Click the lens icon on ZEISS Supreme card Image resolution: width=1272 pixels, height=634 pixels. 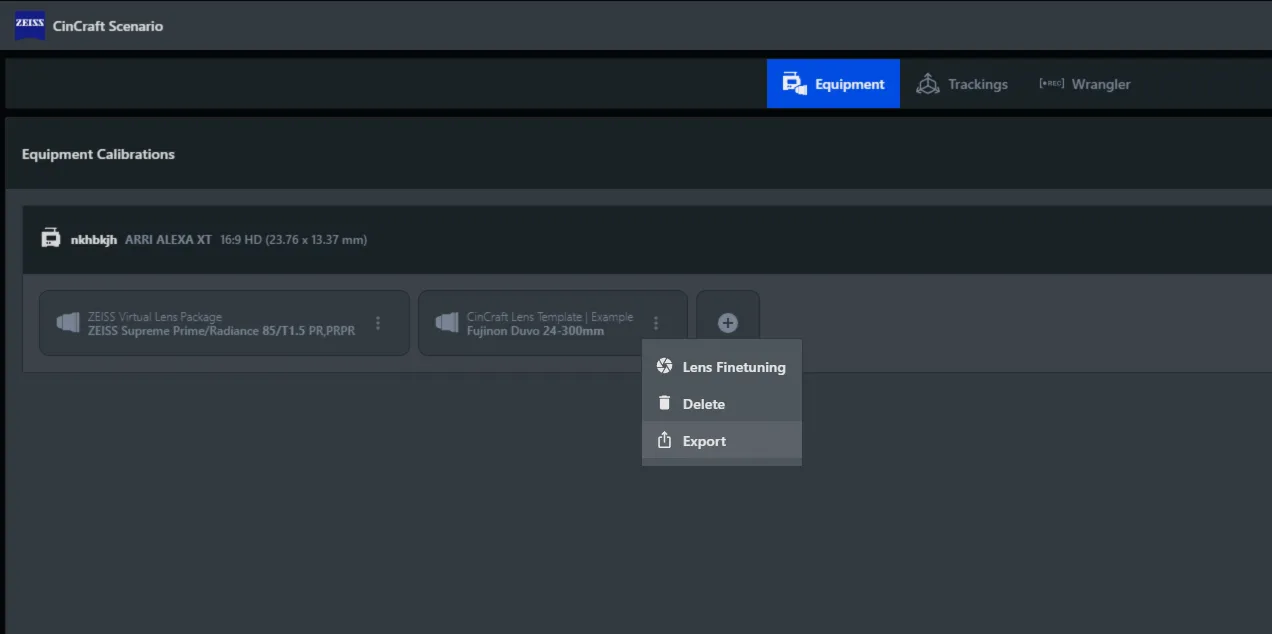pos(68,323)
